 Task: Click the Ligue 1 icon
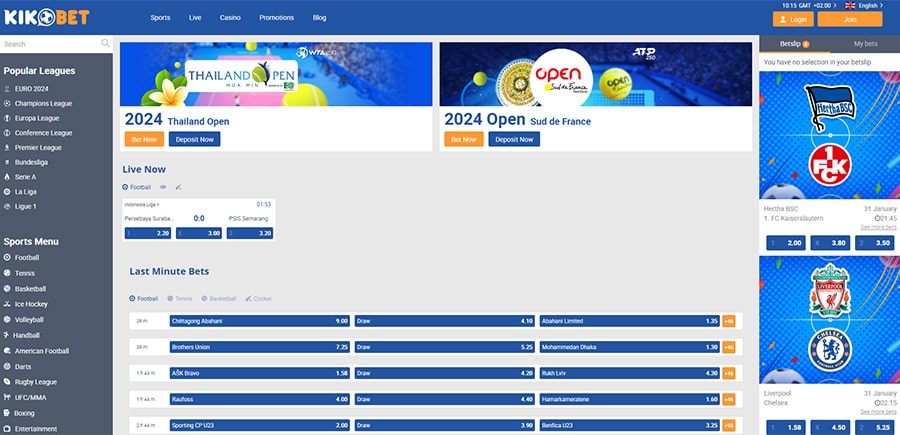point(7,206)
